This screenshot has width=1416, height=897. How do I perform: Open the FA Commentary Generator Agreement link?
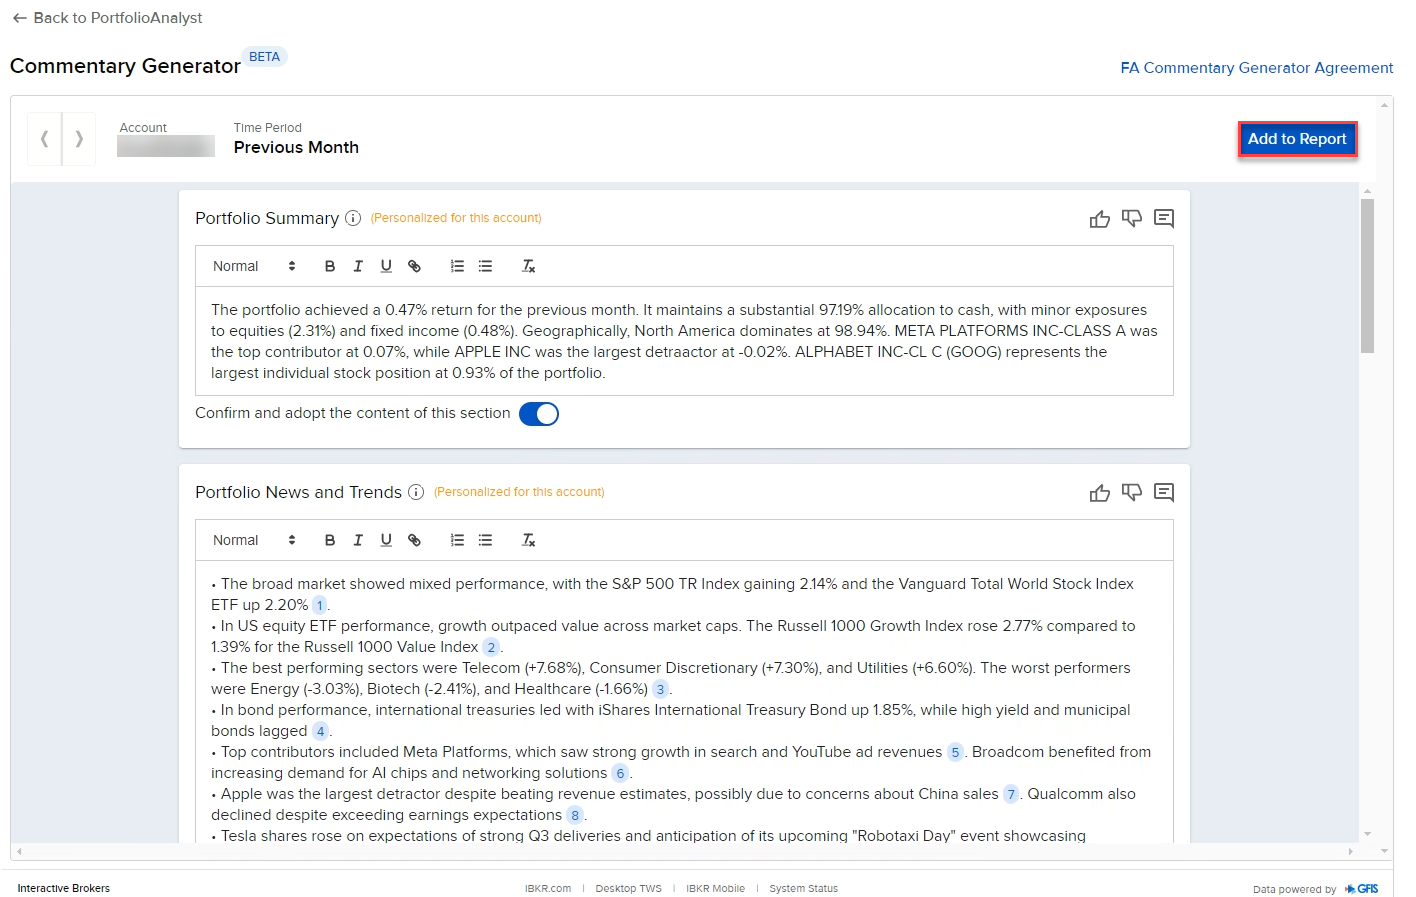click(1257, 68)
